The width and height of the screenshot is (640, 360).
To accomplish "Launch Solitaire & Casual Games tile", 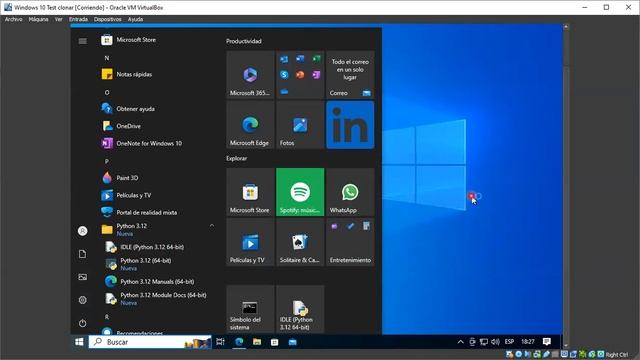I will coord(300,242).
